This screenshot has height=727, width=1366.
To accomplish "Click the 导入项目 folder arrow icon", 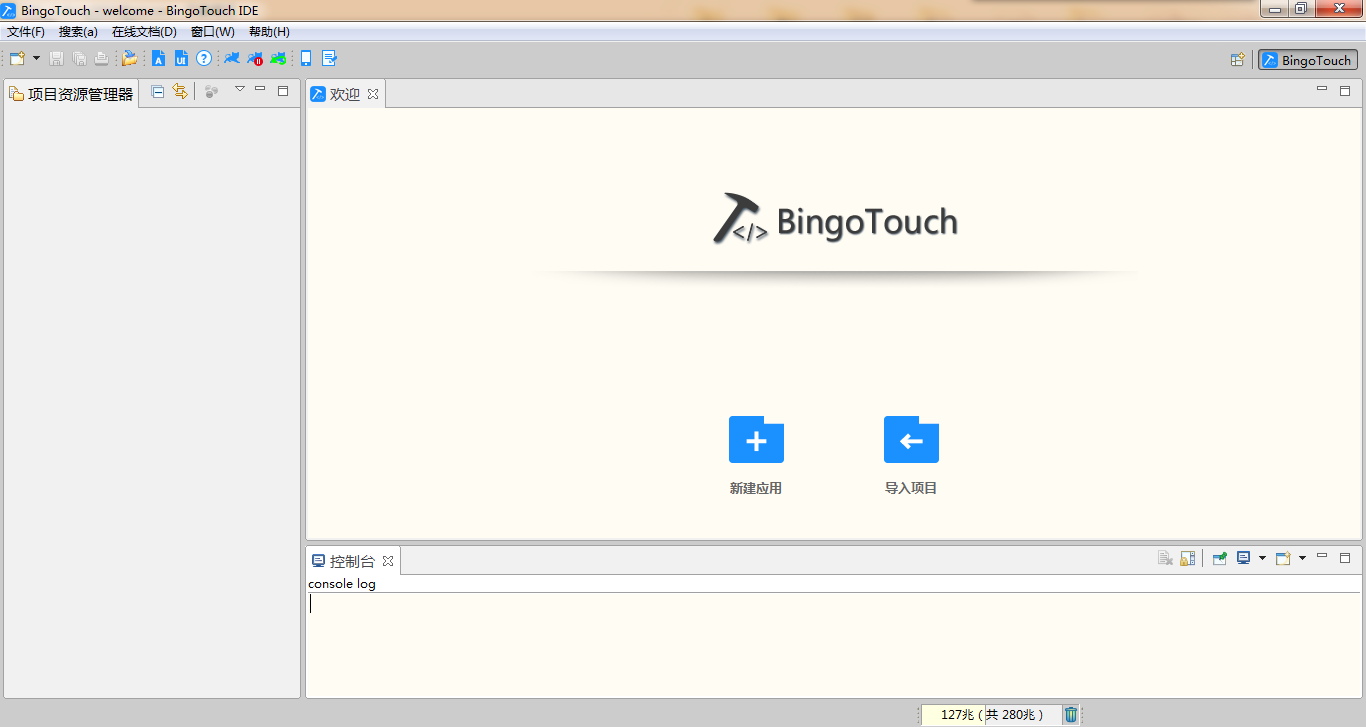I will click(911, 440).
